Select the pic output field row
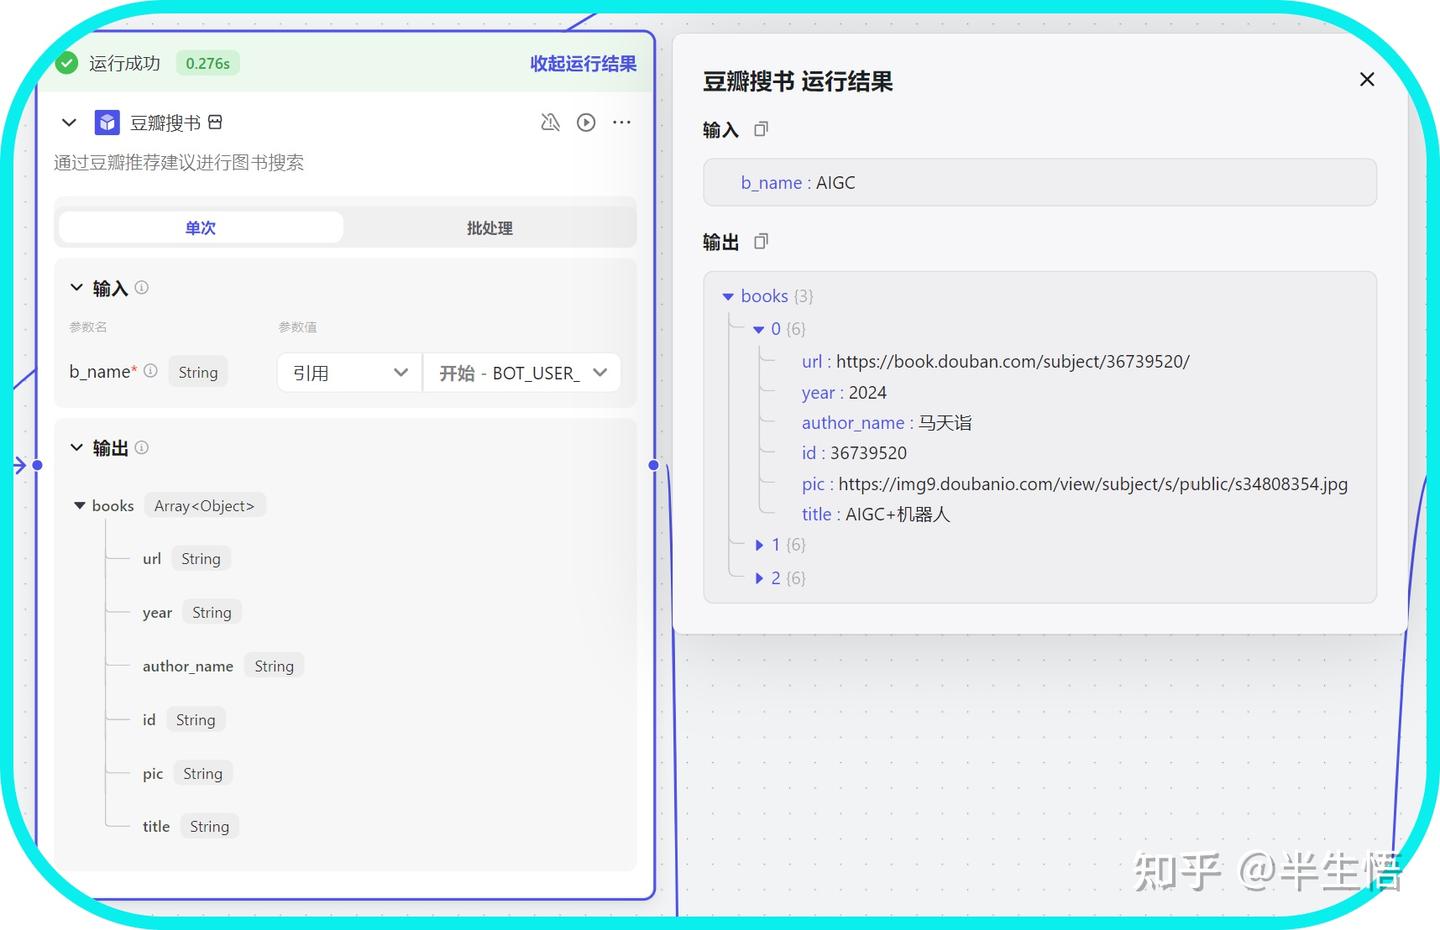This screenshot has height=930, width=1440. pyautogui.click(x=188, y=773)
